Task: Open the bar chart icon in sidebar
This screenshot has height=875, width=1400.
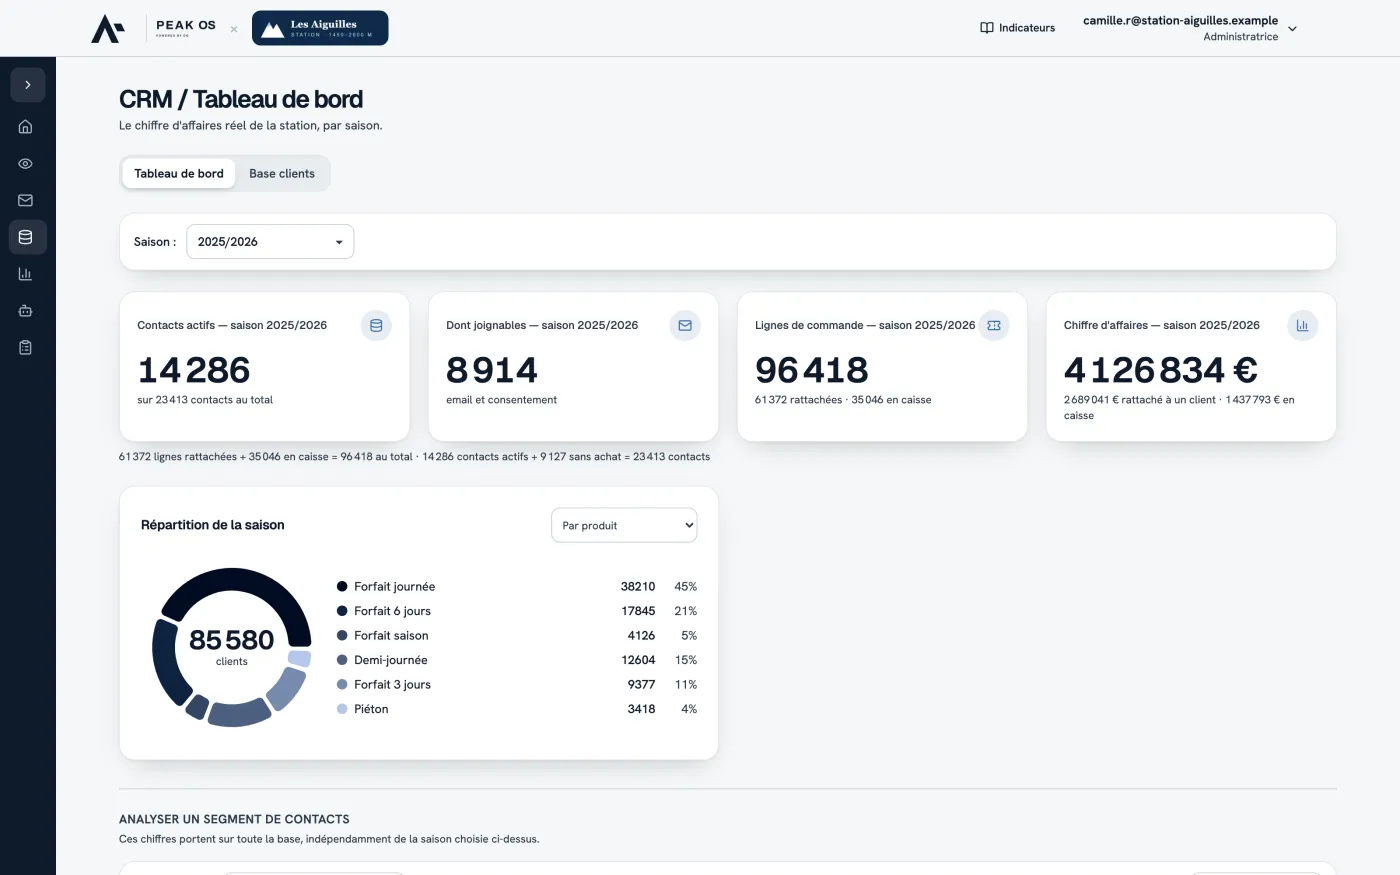Action: click(x=26, y=274)
